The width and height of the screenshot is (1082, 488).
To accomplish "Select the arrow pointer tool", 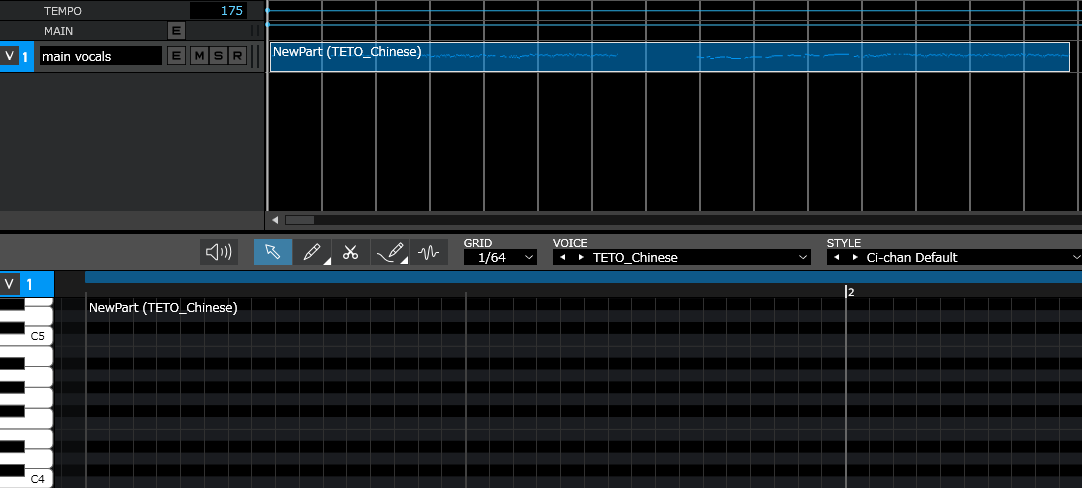I will tap(273, 252).
